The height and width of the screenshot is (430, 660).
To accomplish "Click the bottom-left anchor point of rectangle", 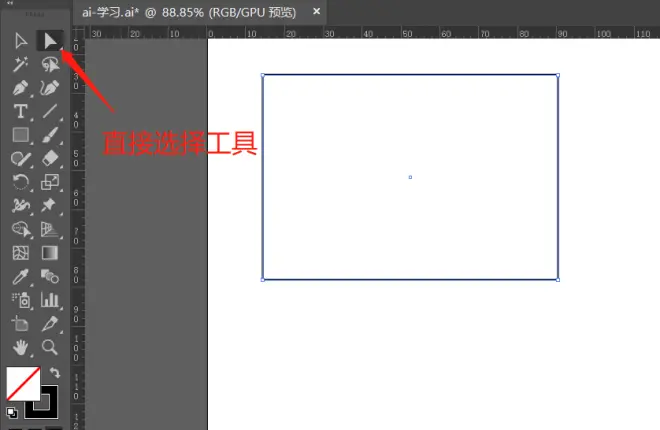I will (263, 280).
